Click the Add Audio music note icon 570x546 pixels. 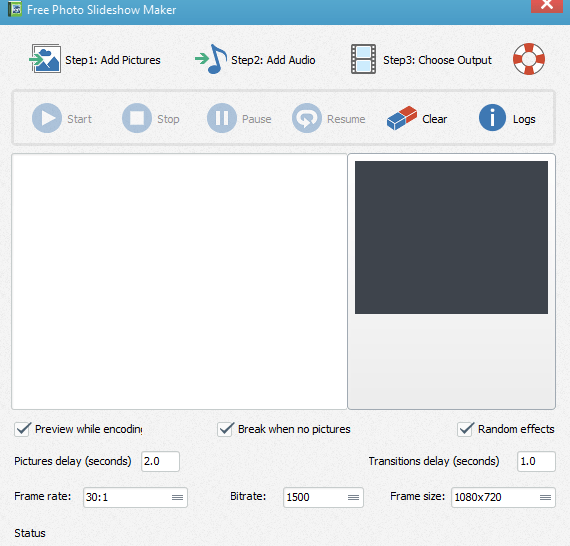click(x=211, y=59)
